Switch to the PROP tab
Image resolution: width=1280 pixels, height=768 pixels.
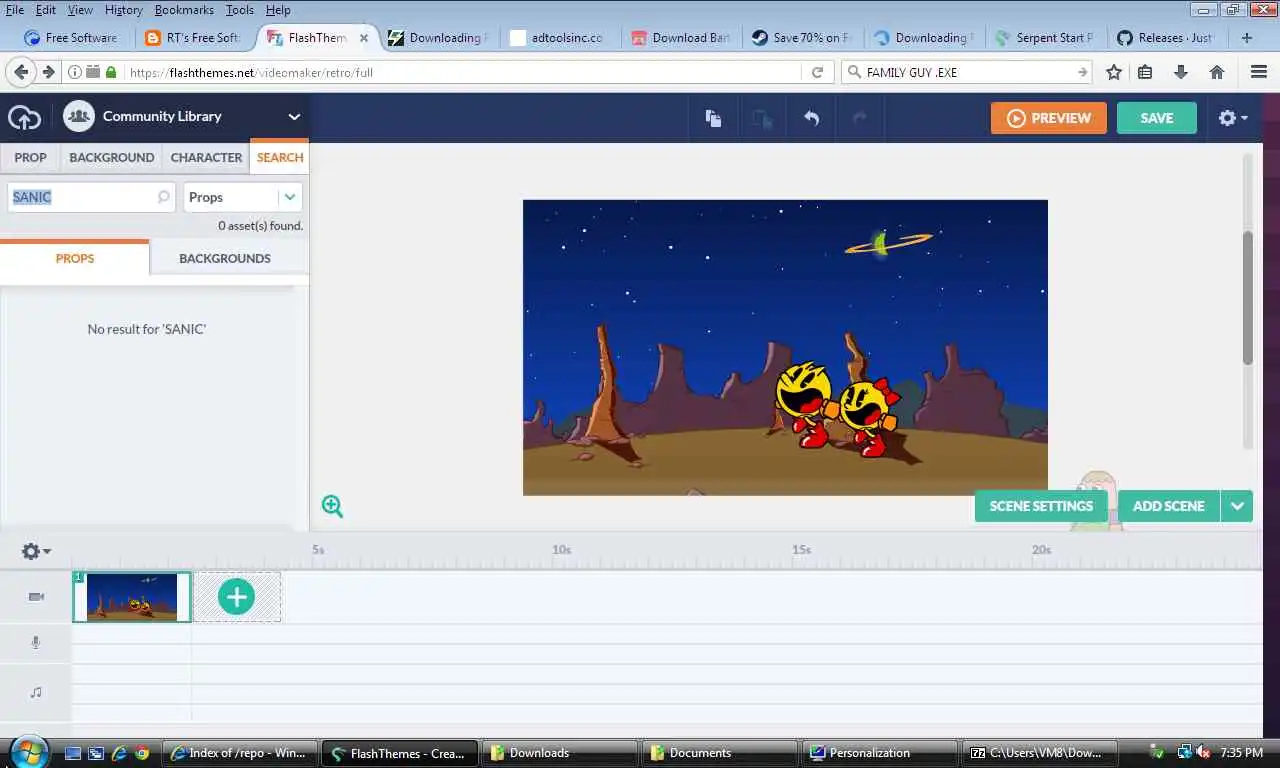click(30, 157)
